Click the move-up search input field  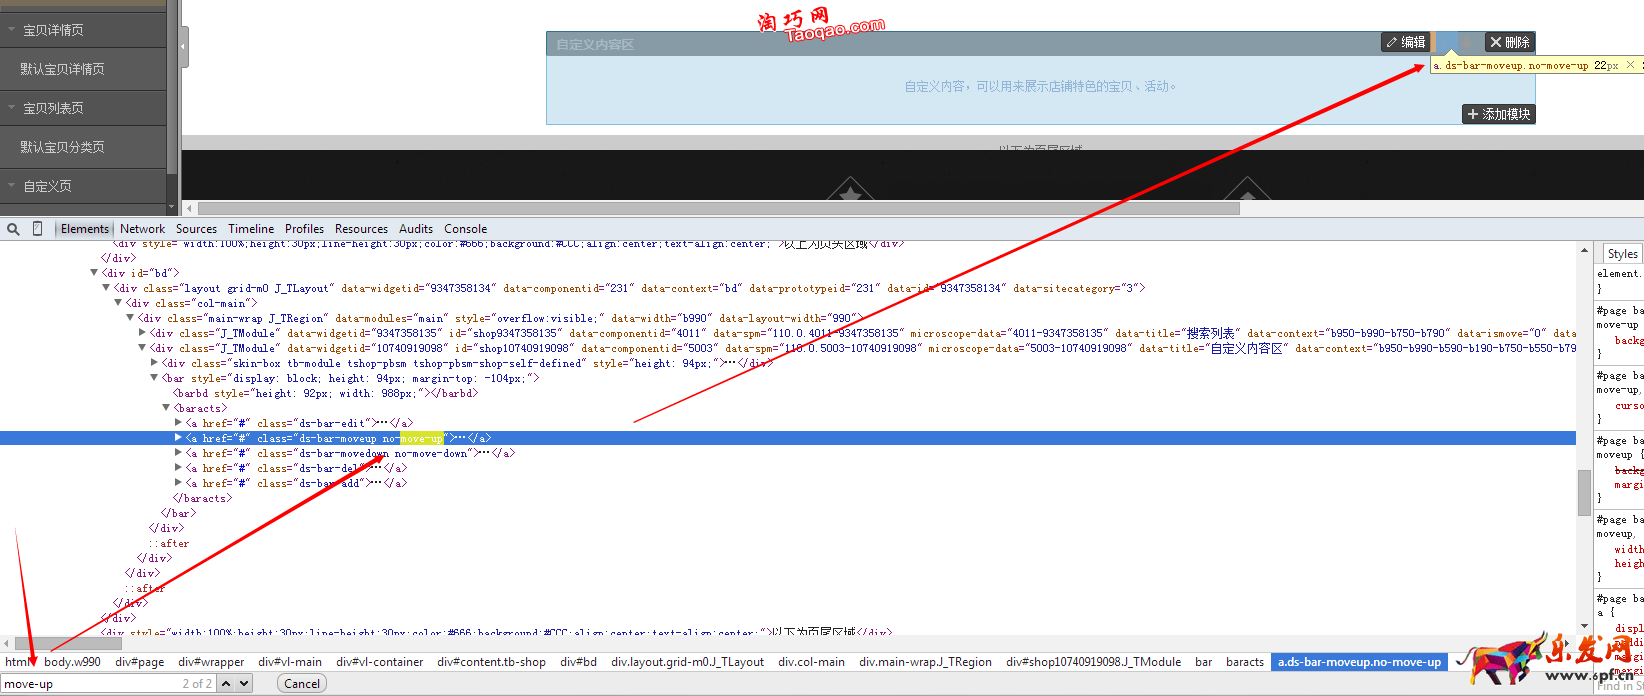[90, 684]
